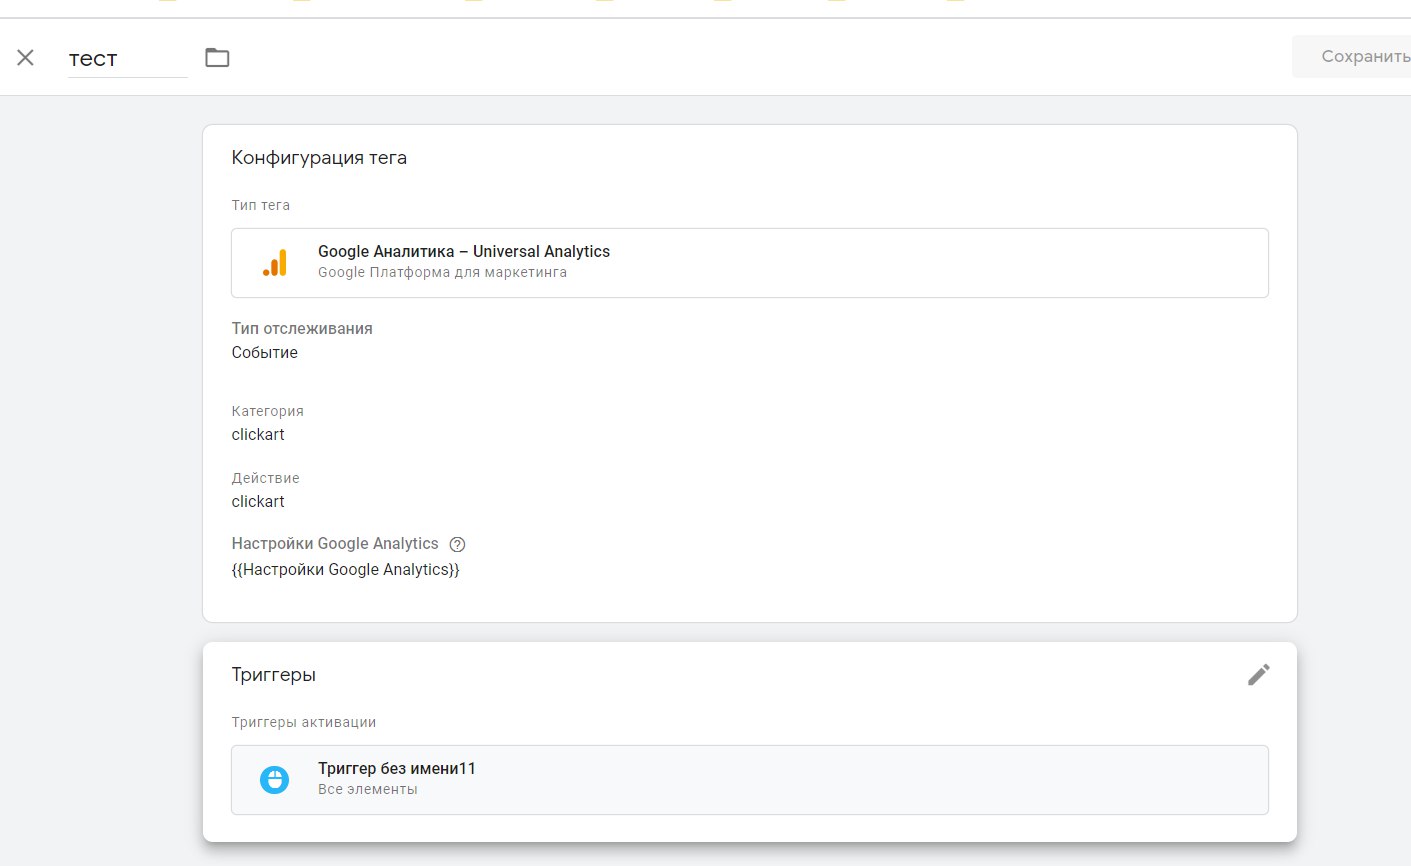
Task: Edit triggers with the pencil icon
Action: (x=1258, y=675)
